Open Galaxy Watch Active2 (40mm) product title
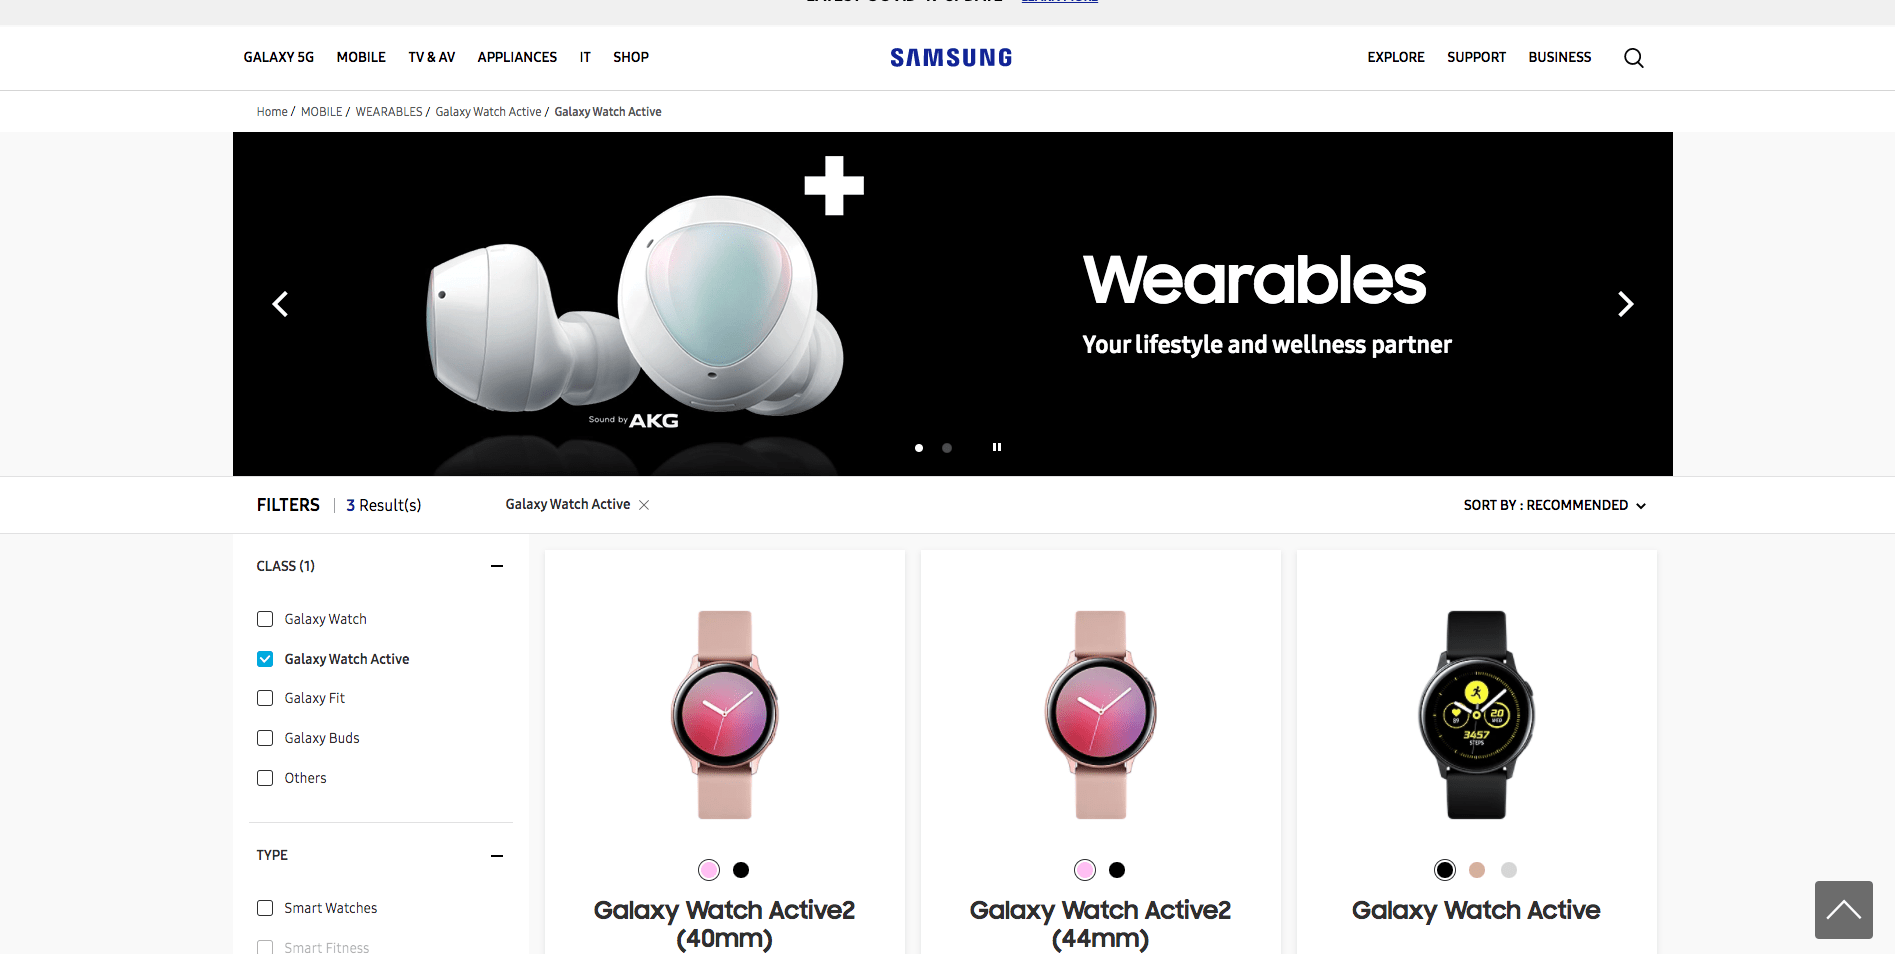1895x954 pixels. point(725,924)
